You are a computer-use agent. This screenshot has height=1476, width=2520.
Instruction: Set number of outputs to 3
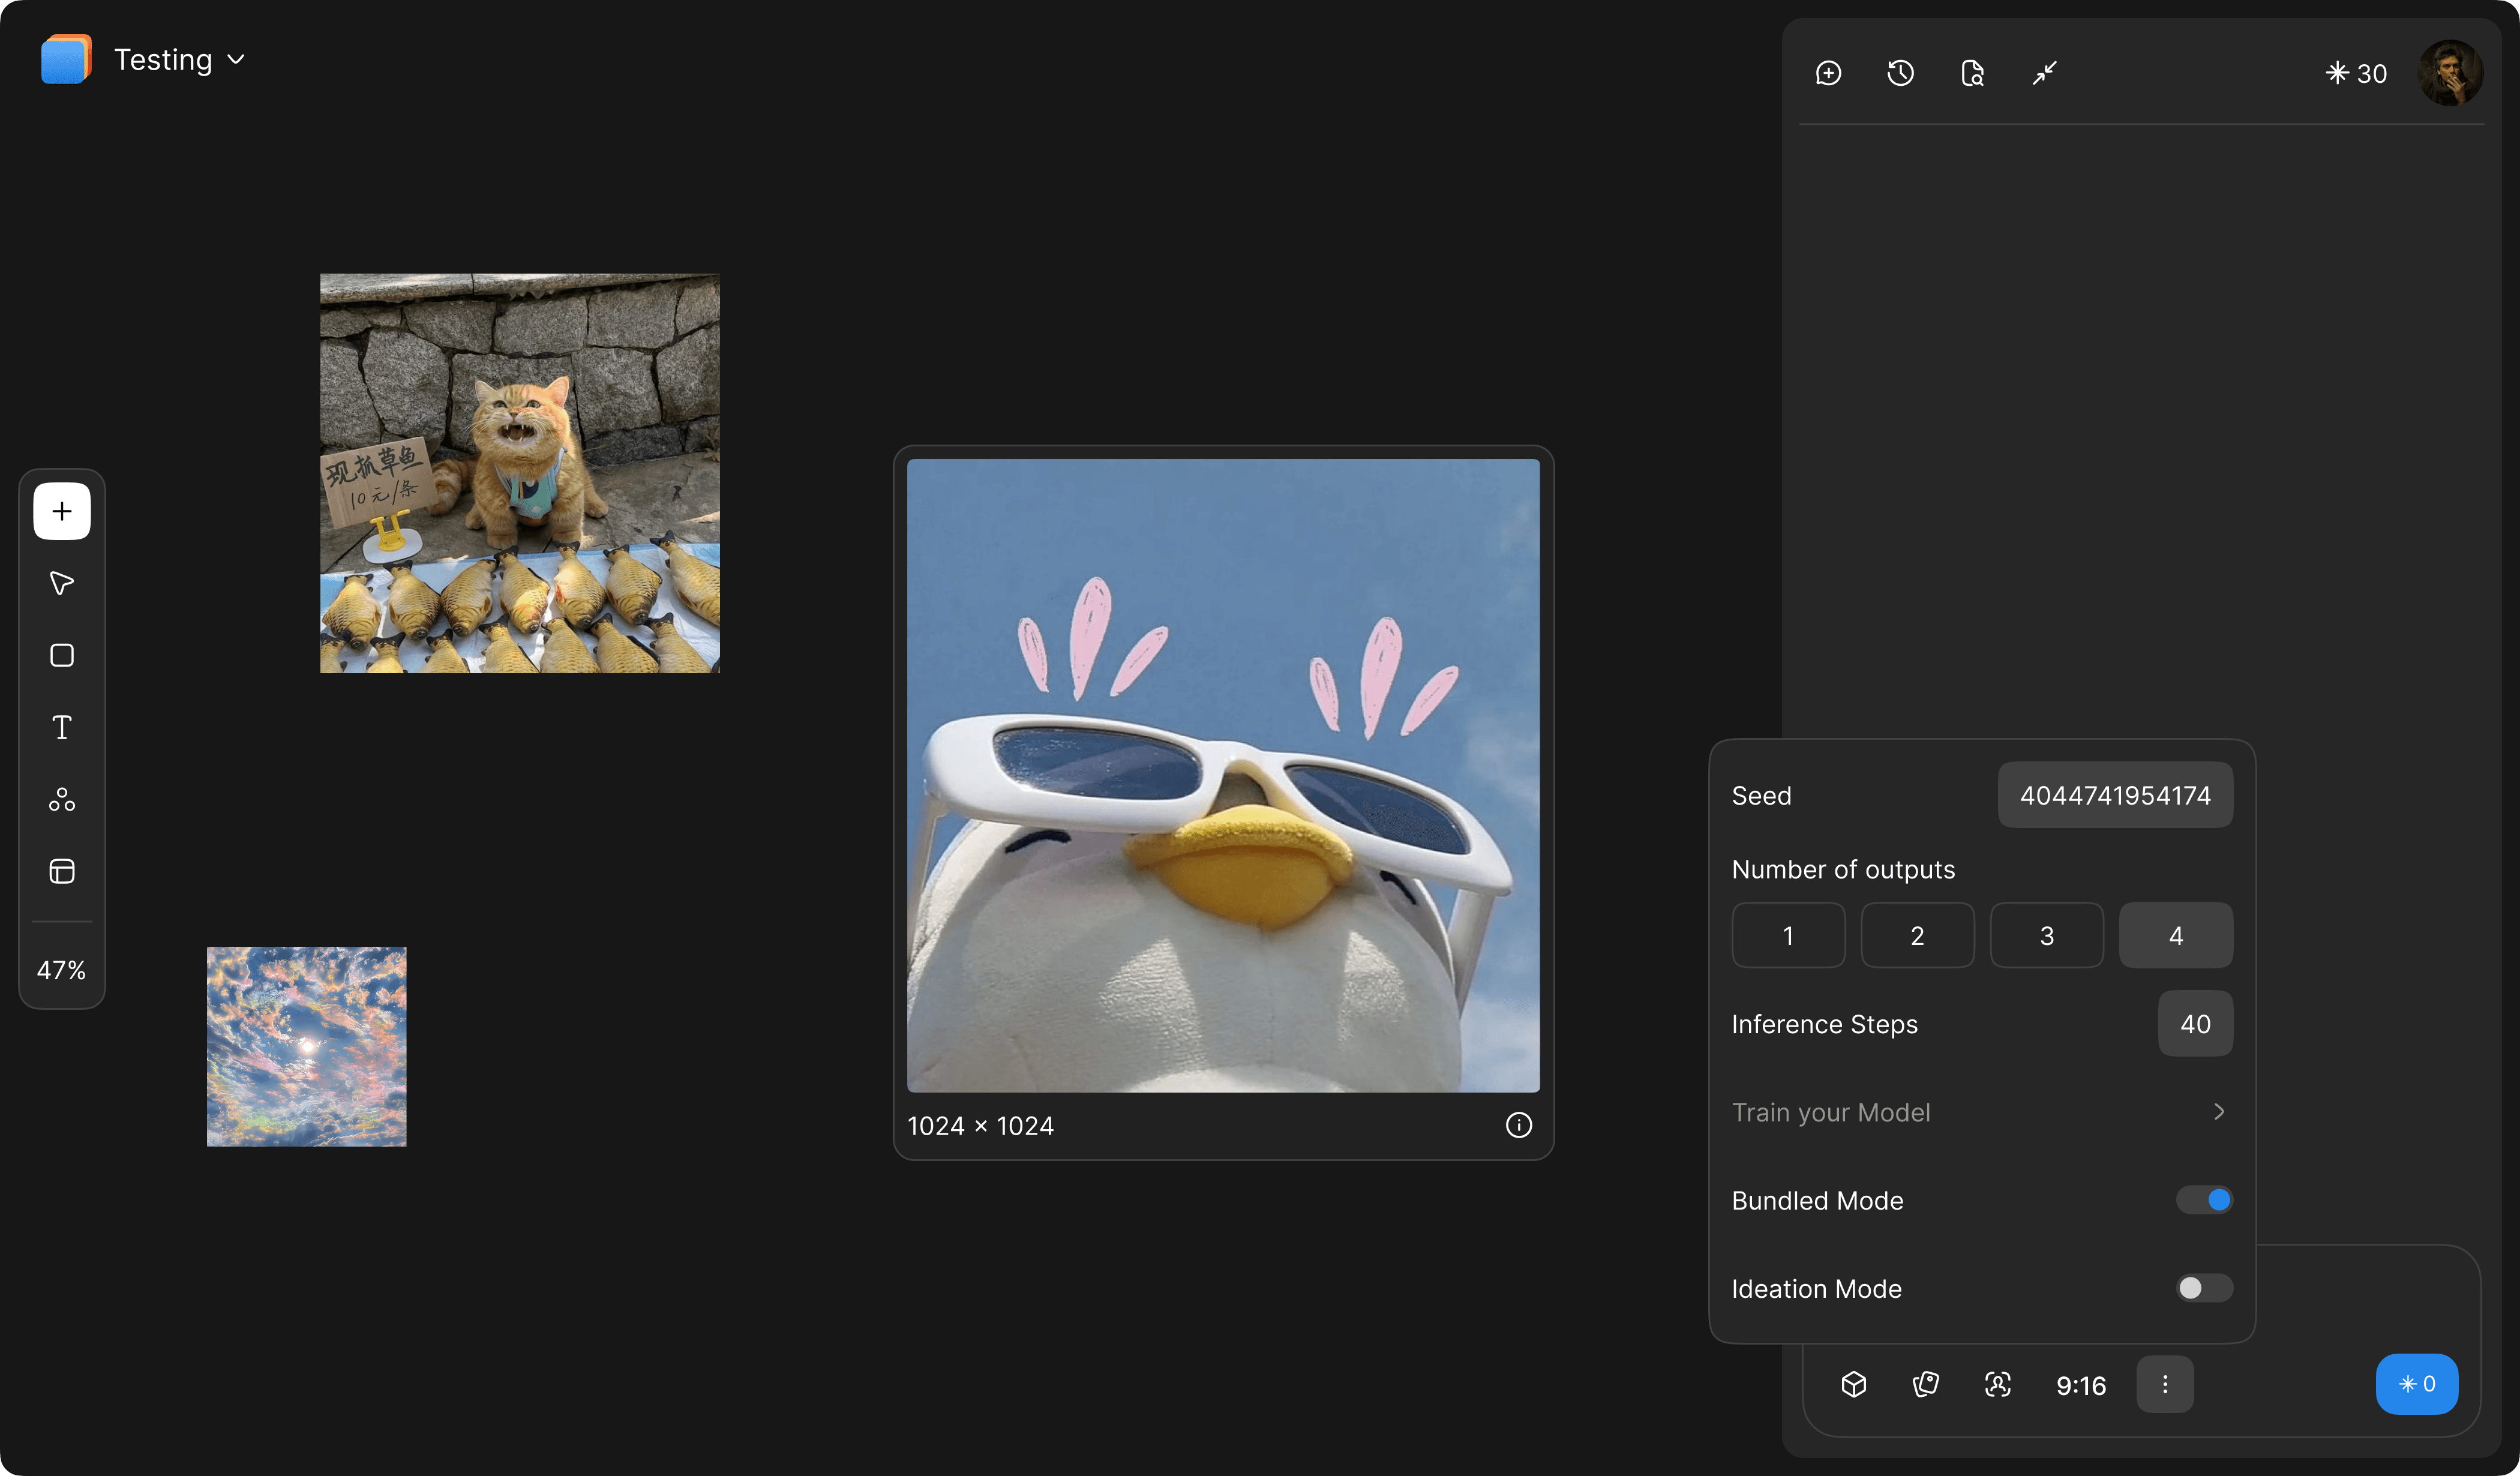[2047, 935]
